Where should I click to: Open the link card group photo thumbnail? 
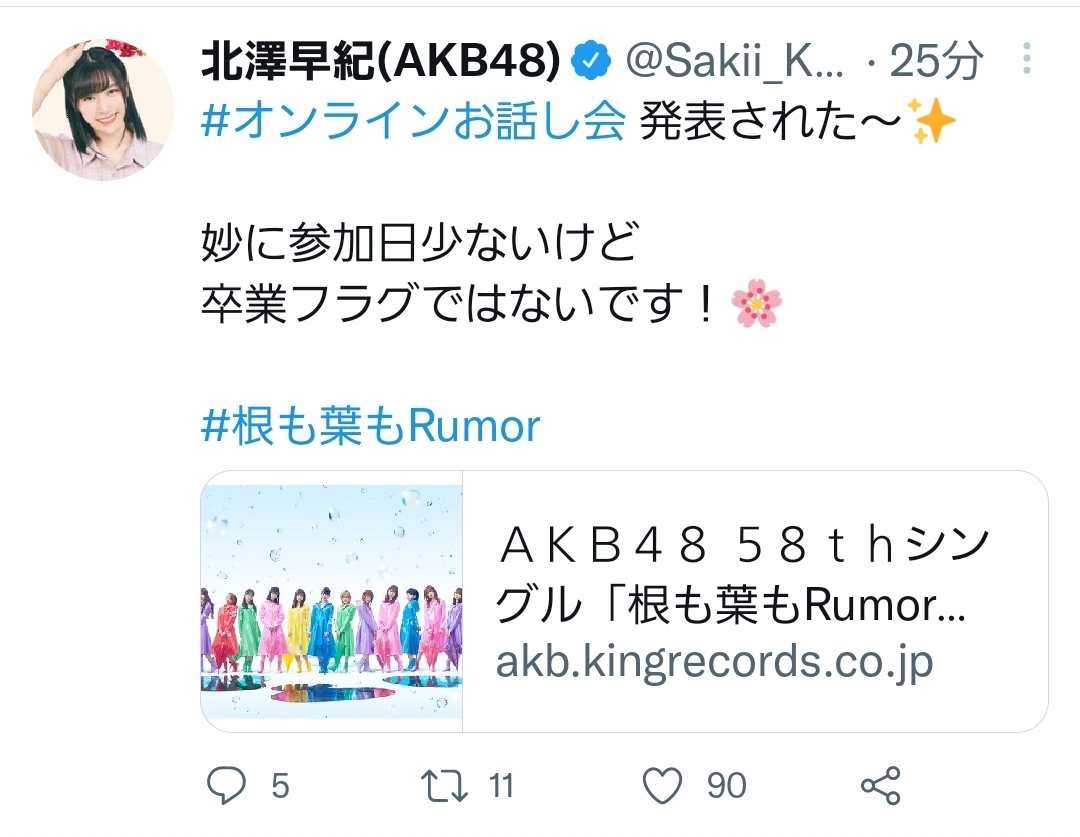tap(331, 601)
